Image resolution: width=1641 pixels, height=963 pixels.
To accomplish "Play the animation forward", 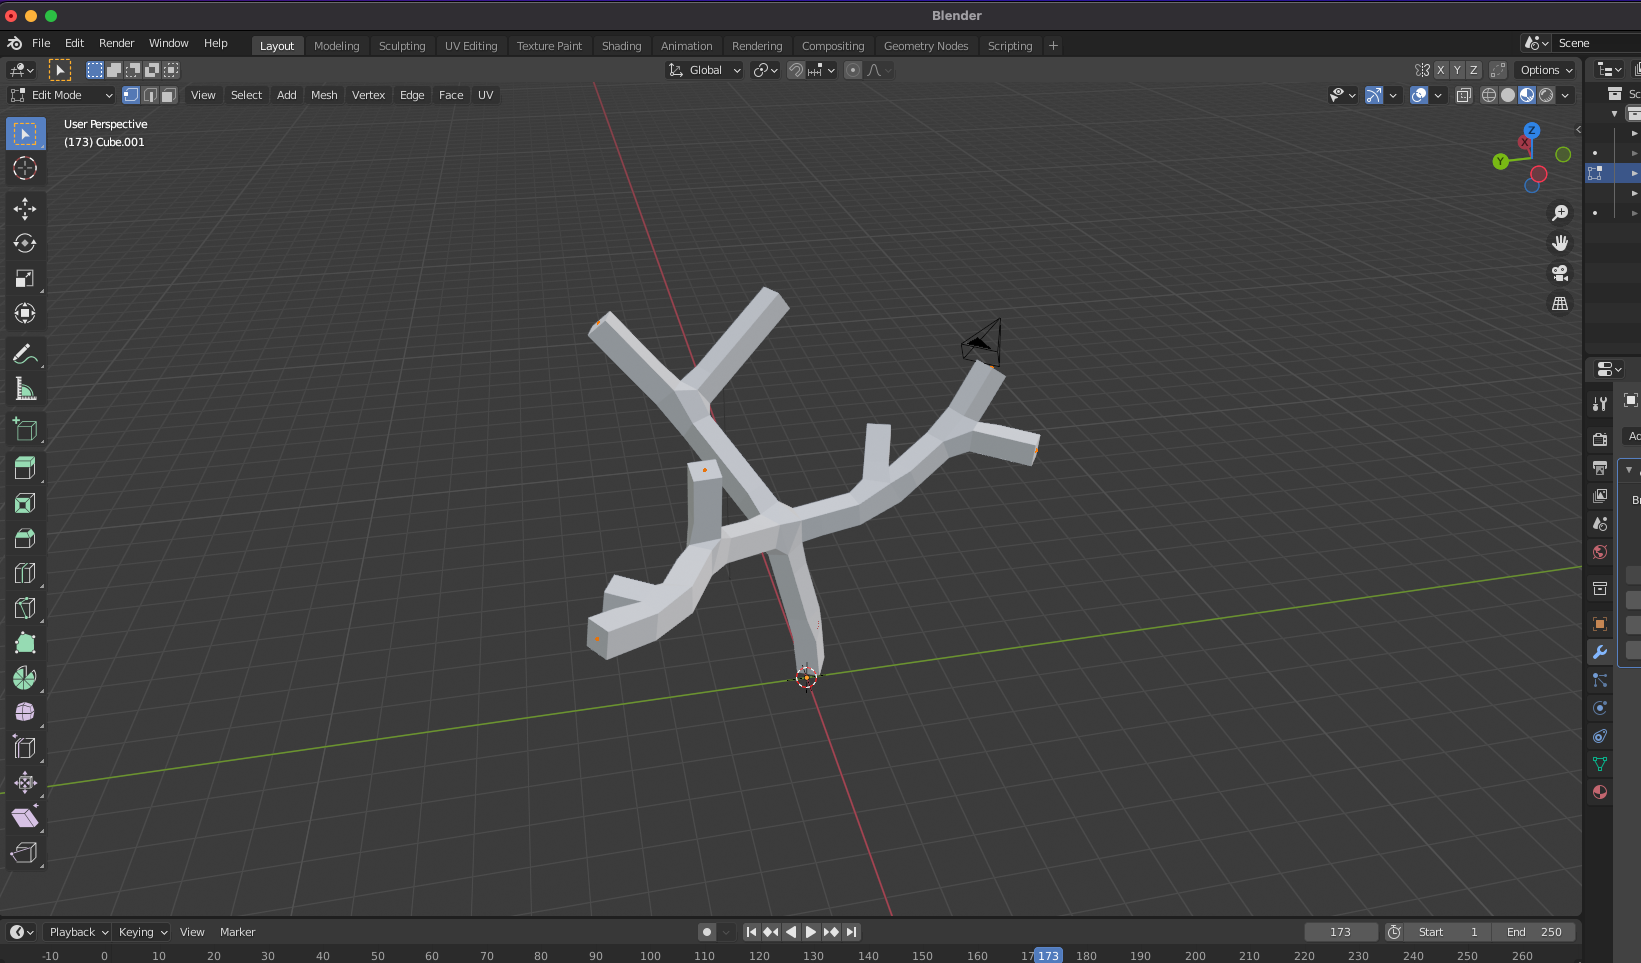I will pos(811,932).
